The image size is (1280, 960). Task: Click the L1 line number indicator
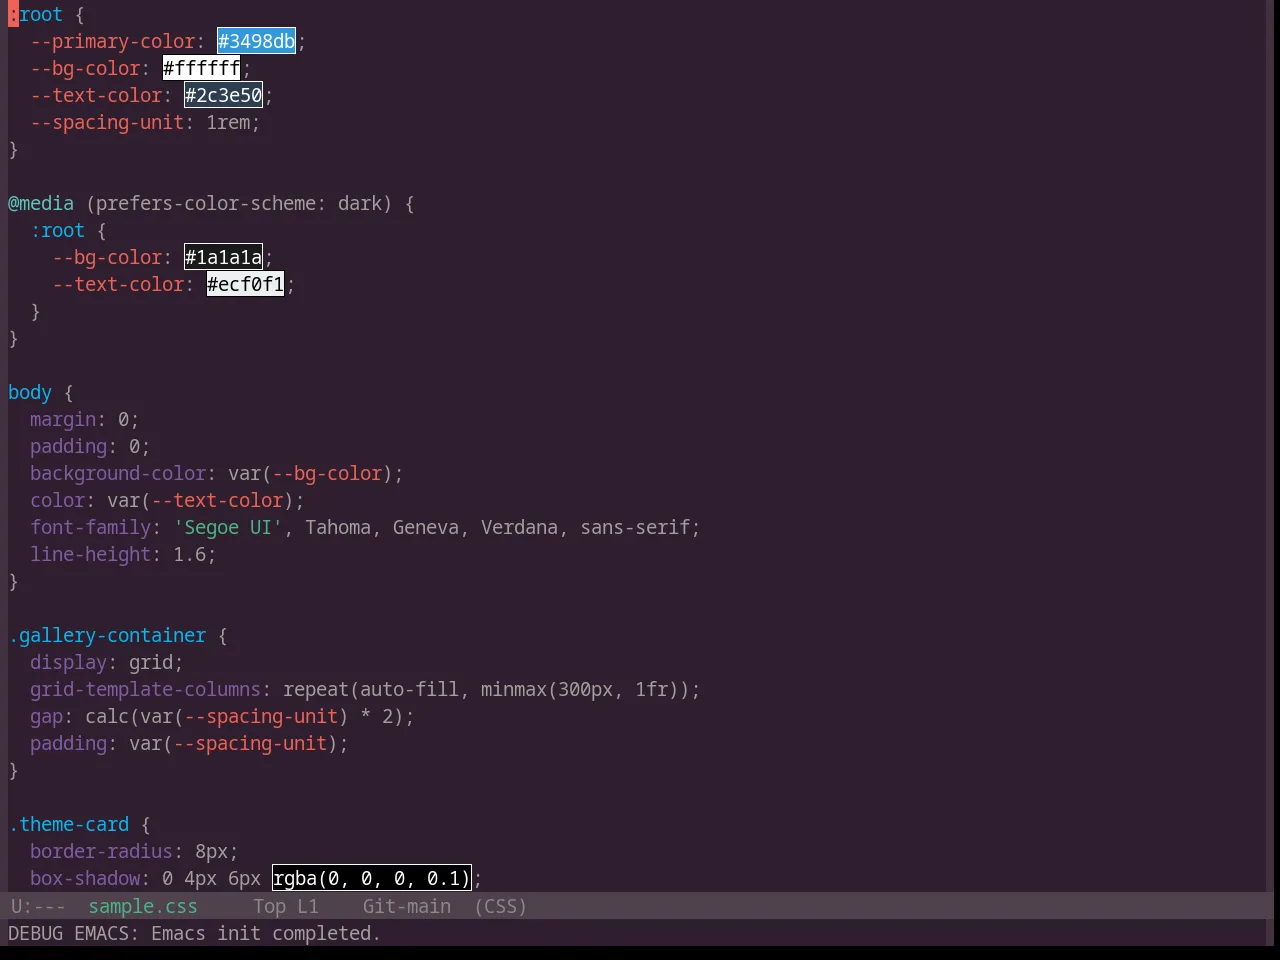tap(308, 906)
